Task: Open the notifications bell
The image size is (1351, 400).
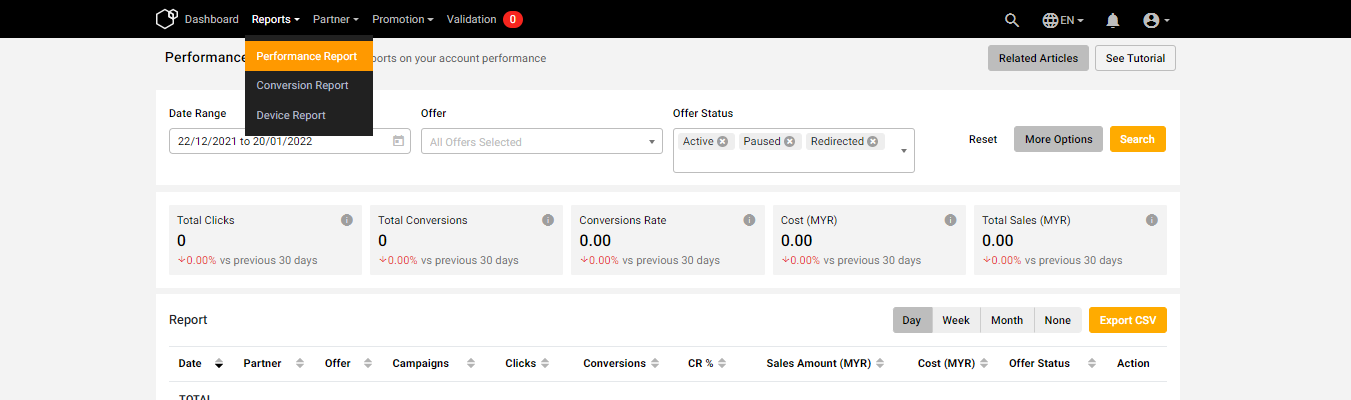Action: 1113,20
